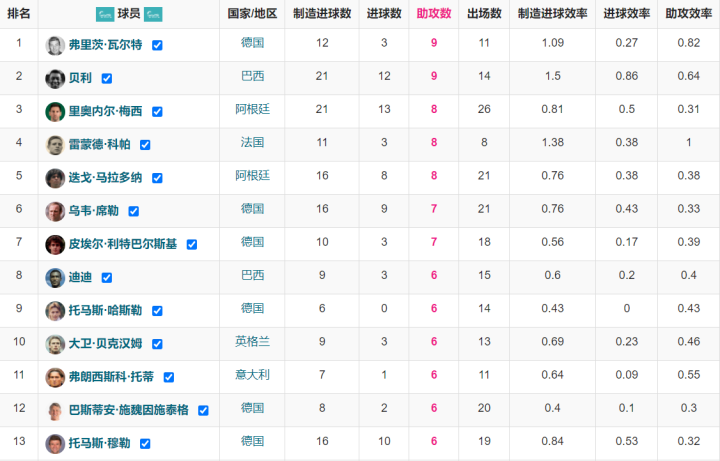Click the teal icon left of 球员 header
720x461 pixels.
tap(104, 14)
